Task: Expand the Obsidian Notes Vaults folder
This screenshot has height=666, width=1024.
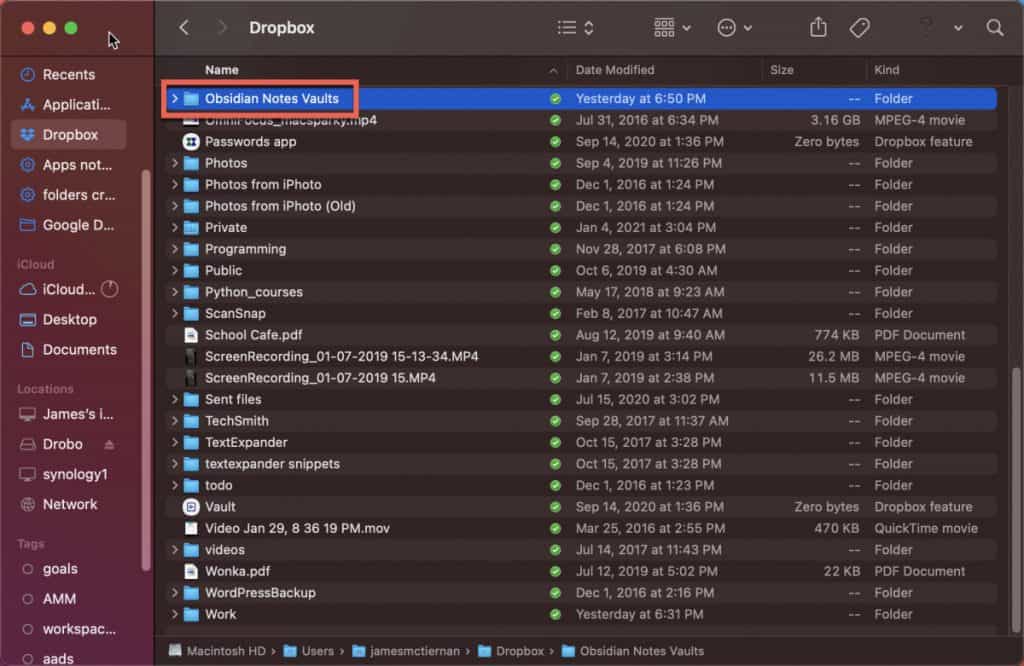Action: pos(174,99)
